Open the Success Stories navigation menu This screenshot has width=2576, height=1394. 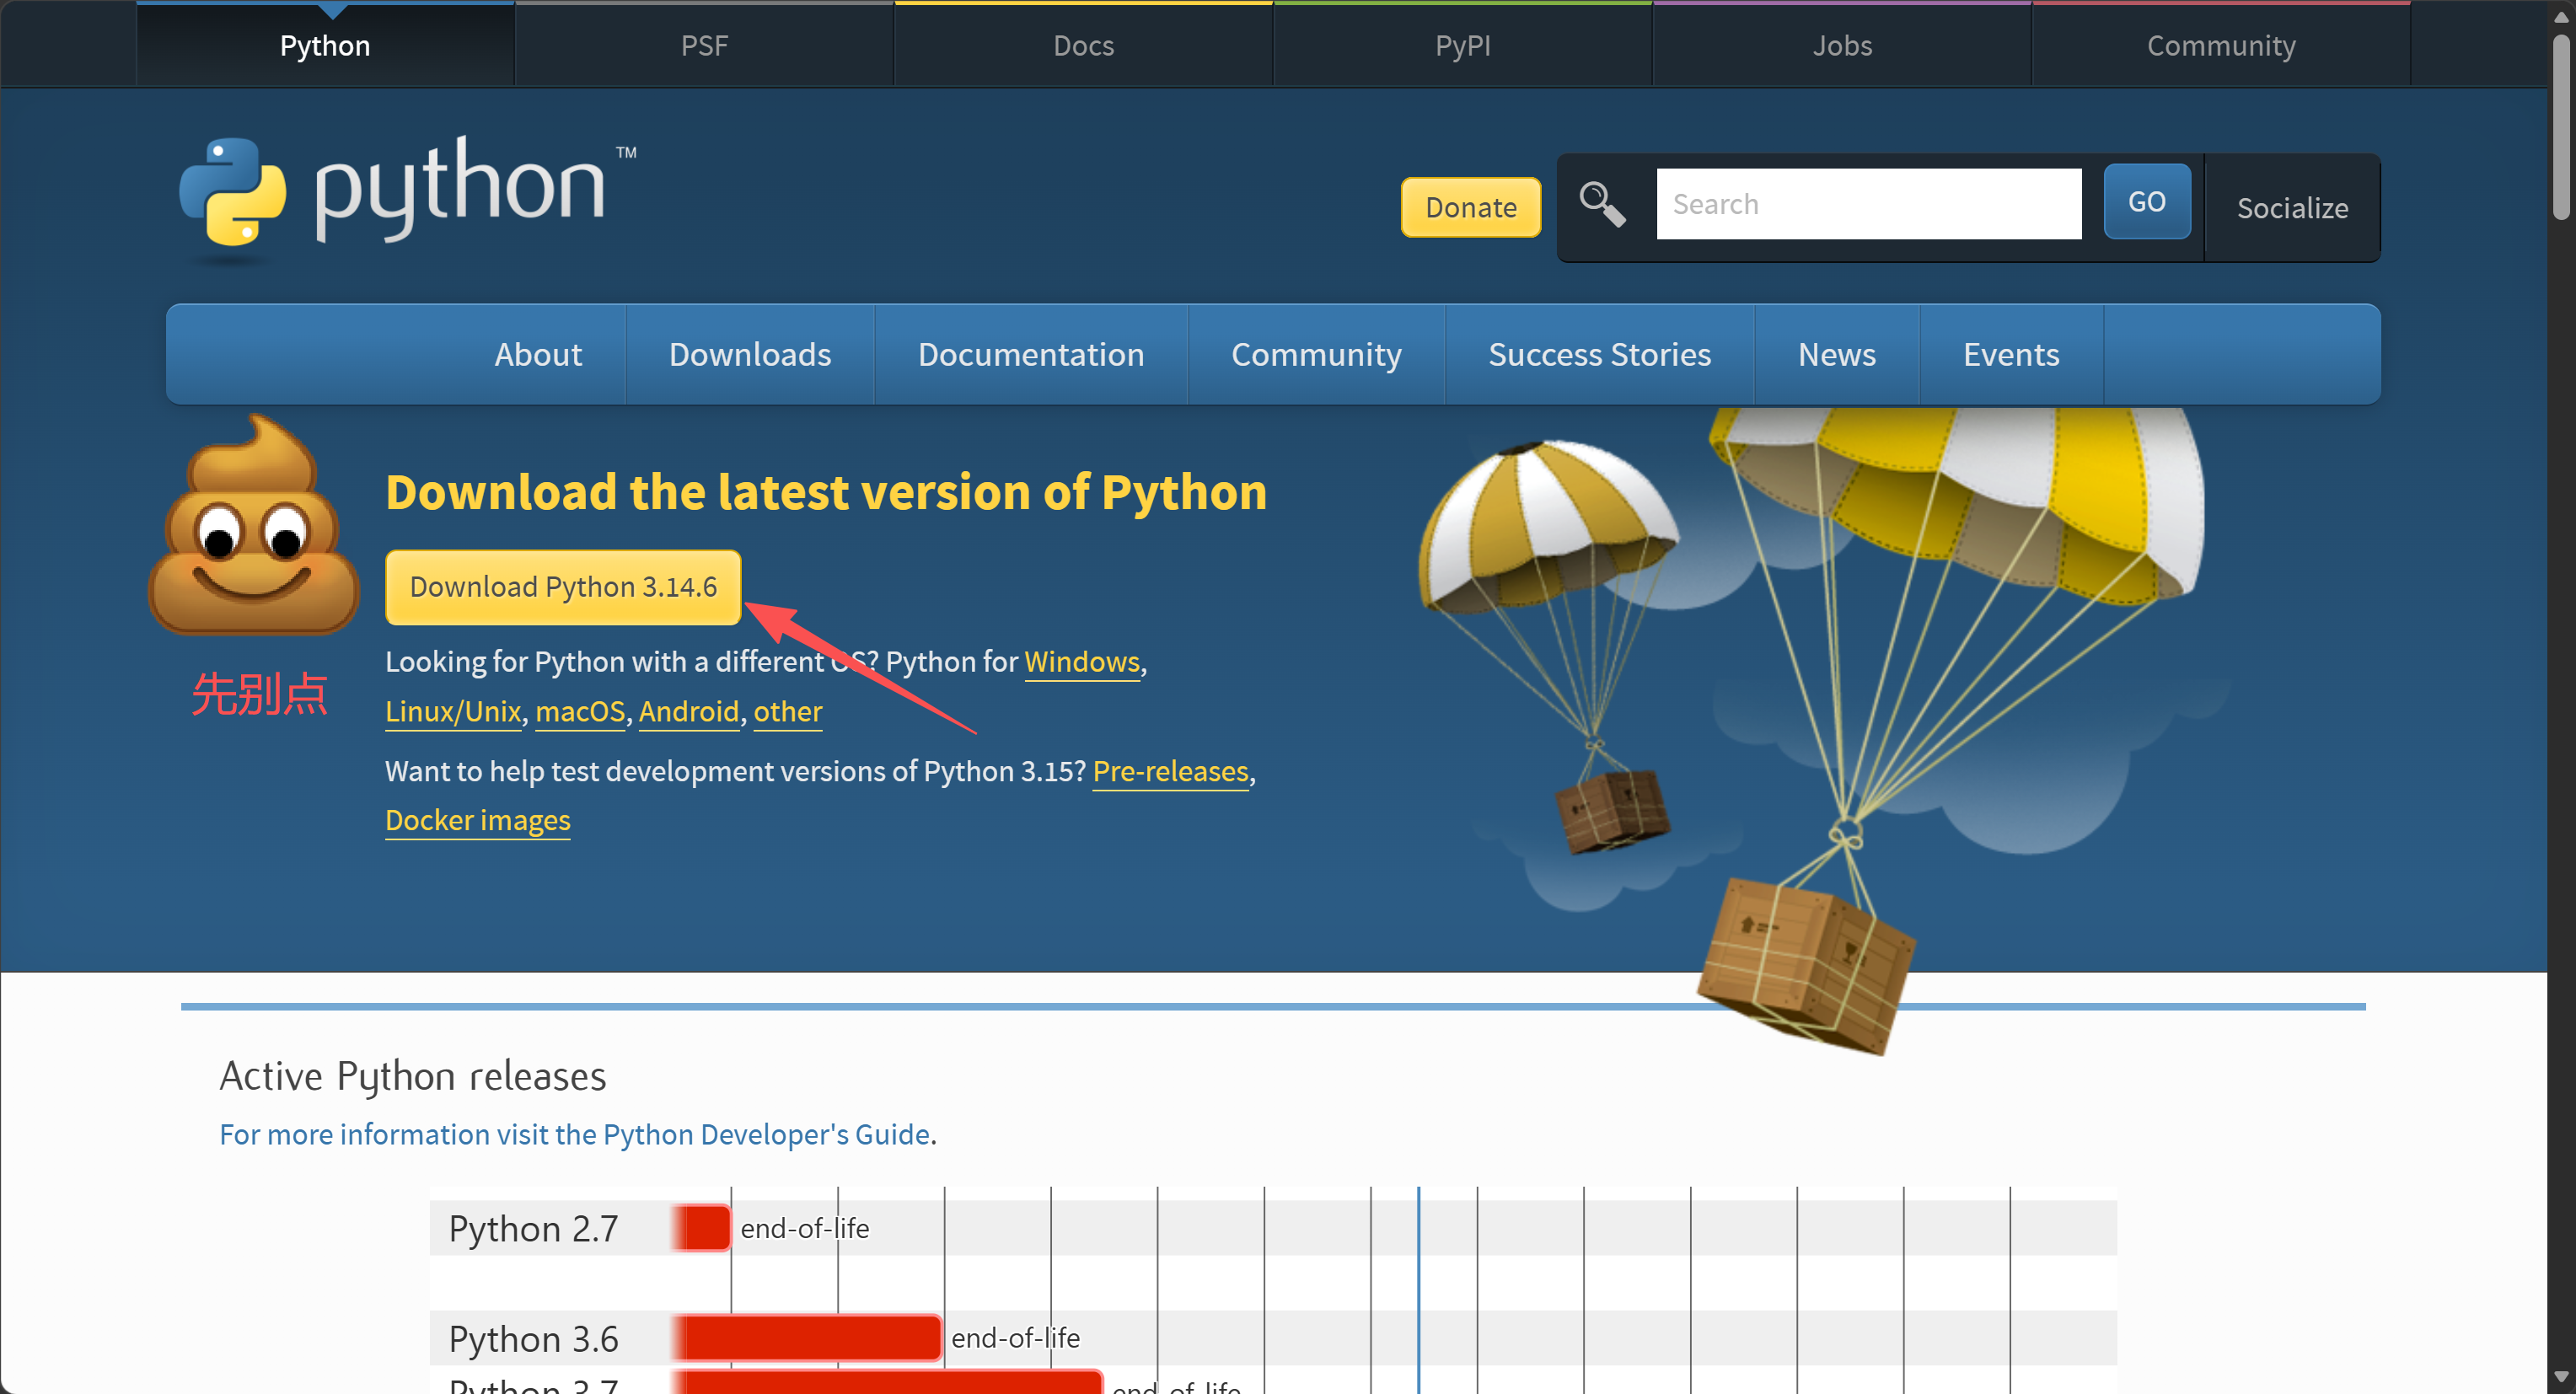point(1600,354)
